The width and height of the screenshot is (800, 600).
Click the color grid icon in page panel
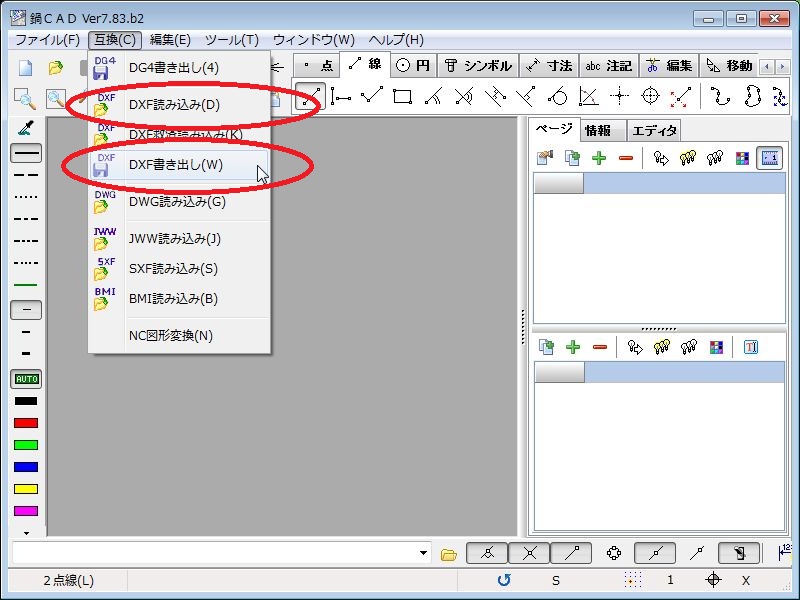coord(742,158)
